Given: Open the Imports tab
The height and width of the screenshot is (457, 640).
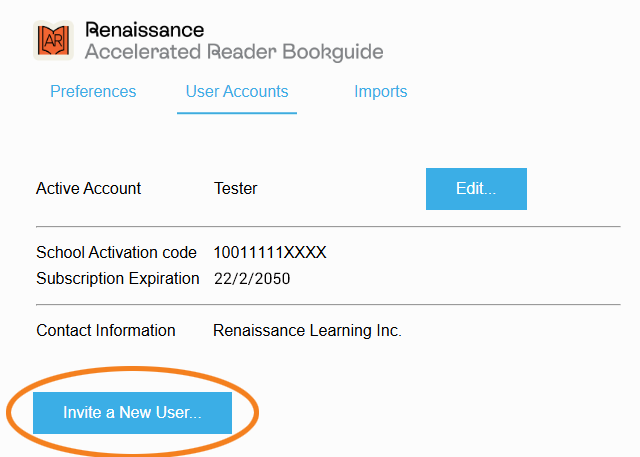Looking at the screenshot, I should tap(380, 92).
